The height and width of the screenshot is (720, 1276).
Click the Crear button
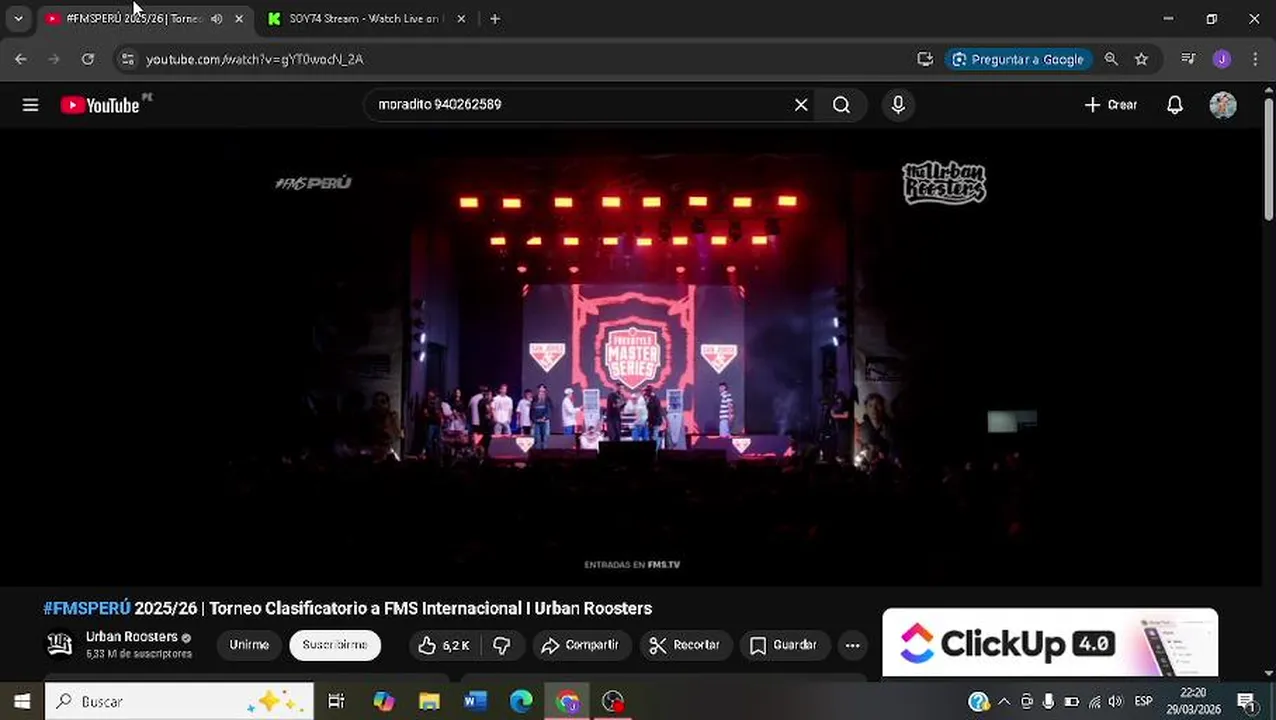[1111, 105]
